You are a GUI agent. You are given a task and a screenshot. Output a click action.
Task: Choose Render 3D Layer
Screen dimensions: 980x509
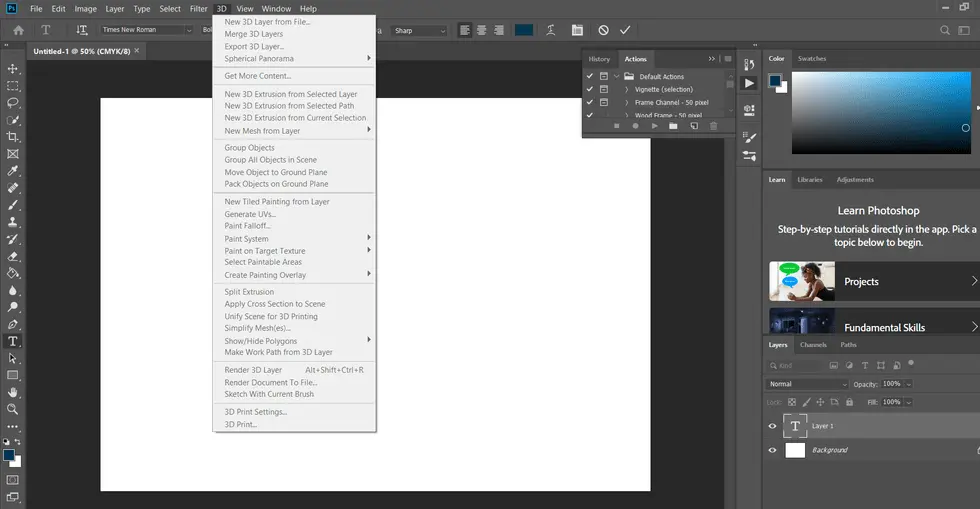294,370
